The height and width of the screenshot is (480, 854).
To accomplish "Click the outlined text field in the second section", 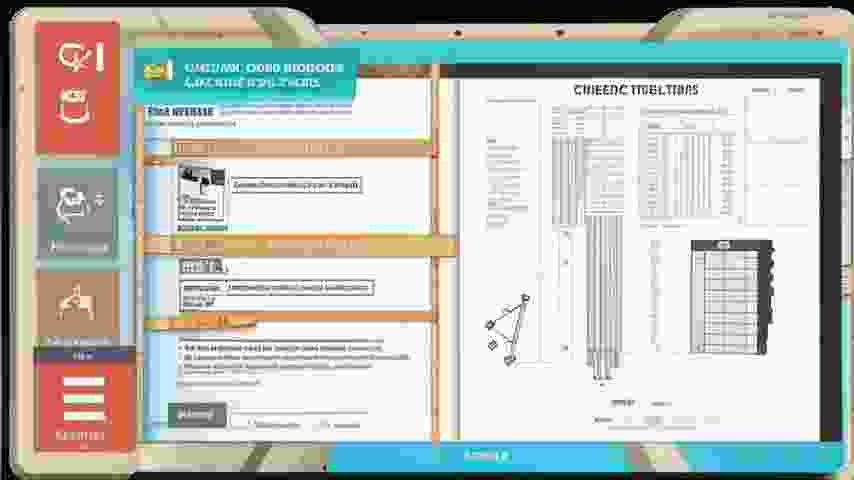I will [298, 288].
